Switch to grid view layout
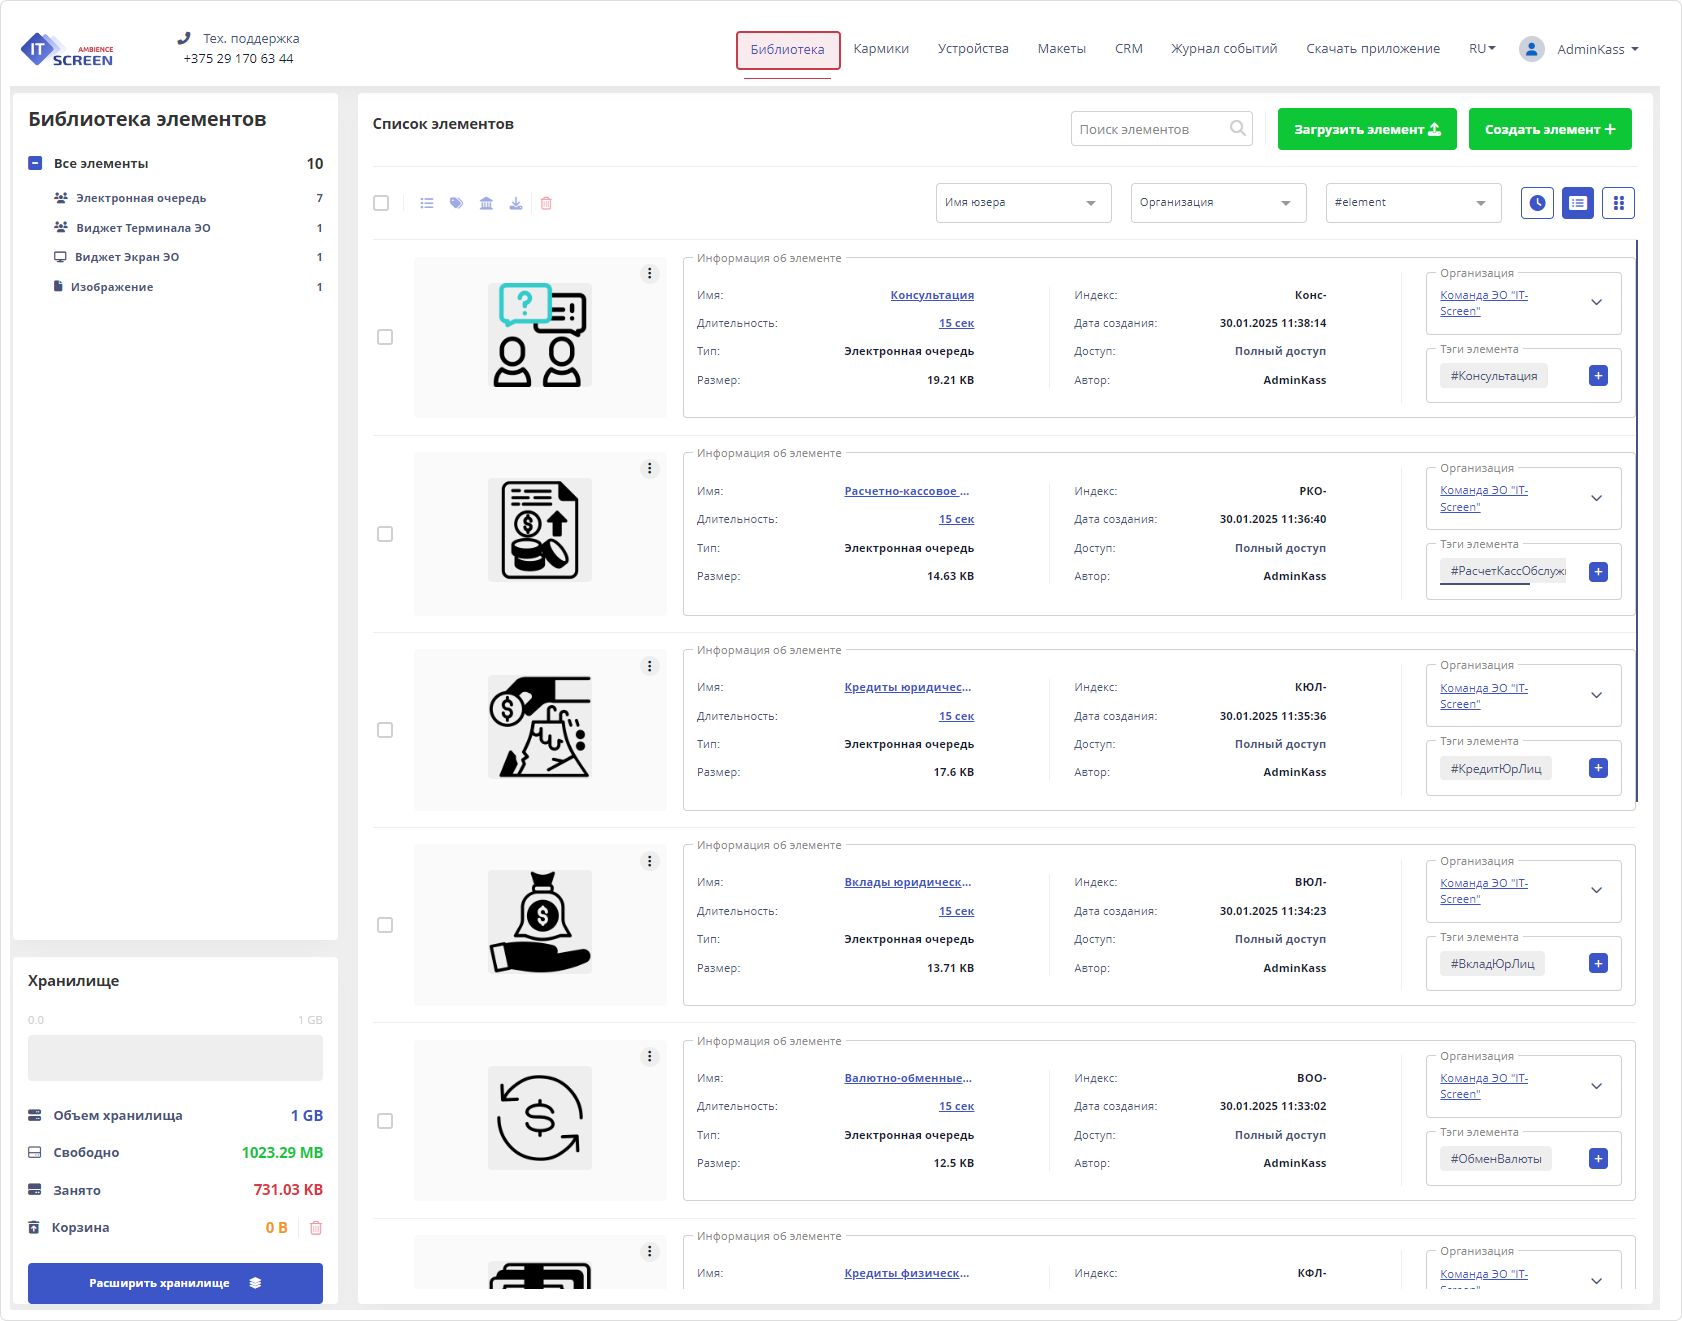The height and width of the screenshot is (1321, 1682). click(x=1618, y=203)
